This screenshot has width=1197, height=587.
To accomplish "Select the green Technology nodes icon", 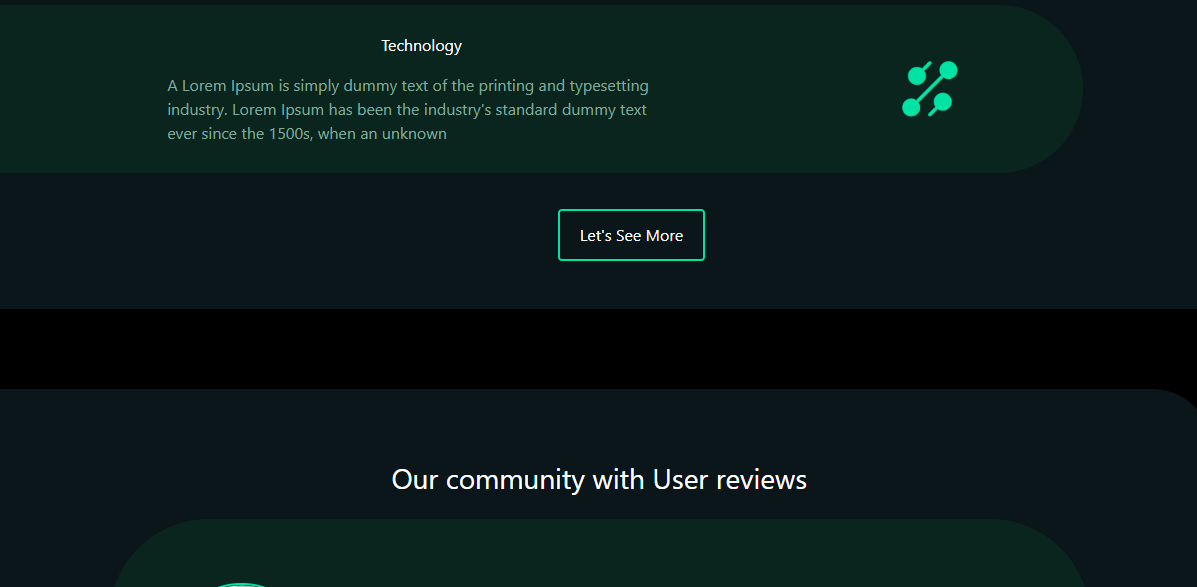I will point(930,89).
